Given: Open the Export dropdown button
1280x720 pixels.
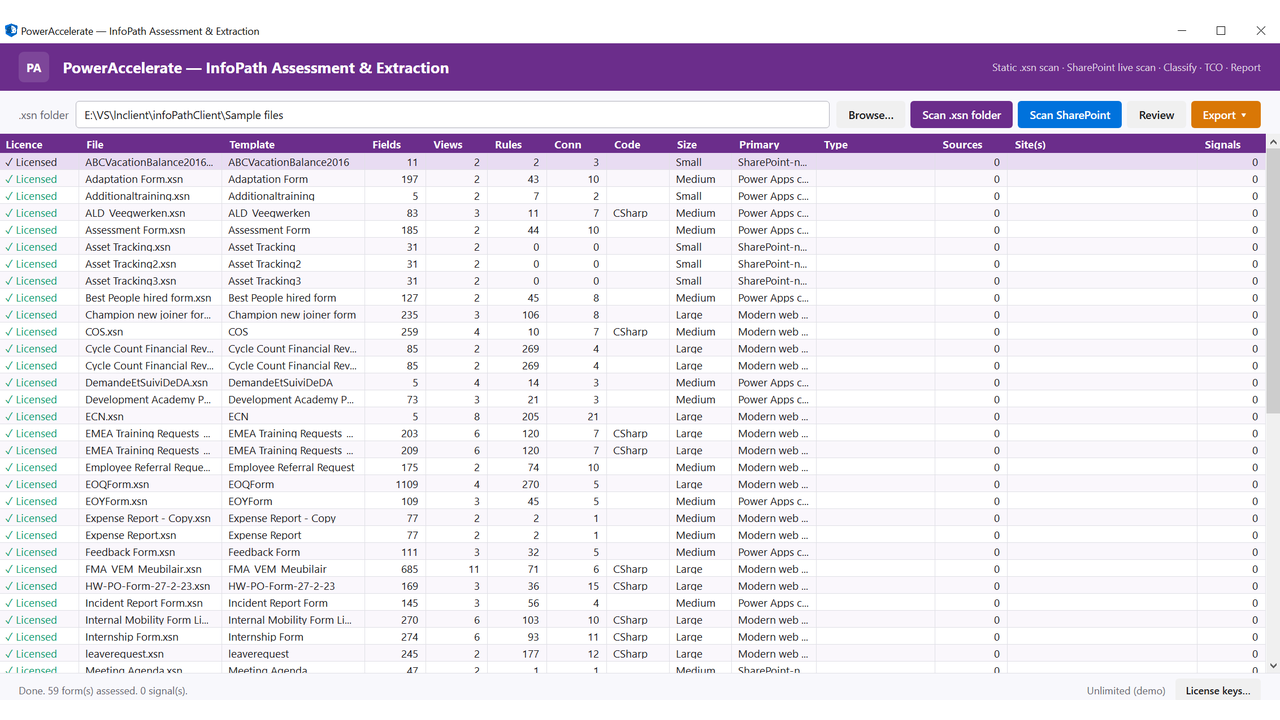Looking at the screenshot, I should tap(1225, 115).
